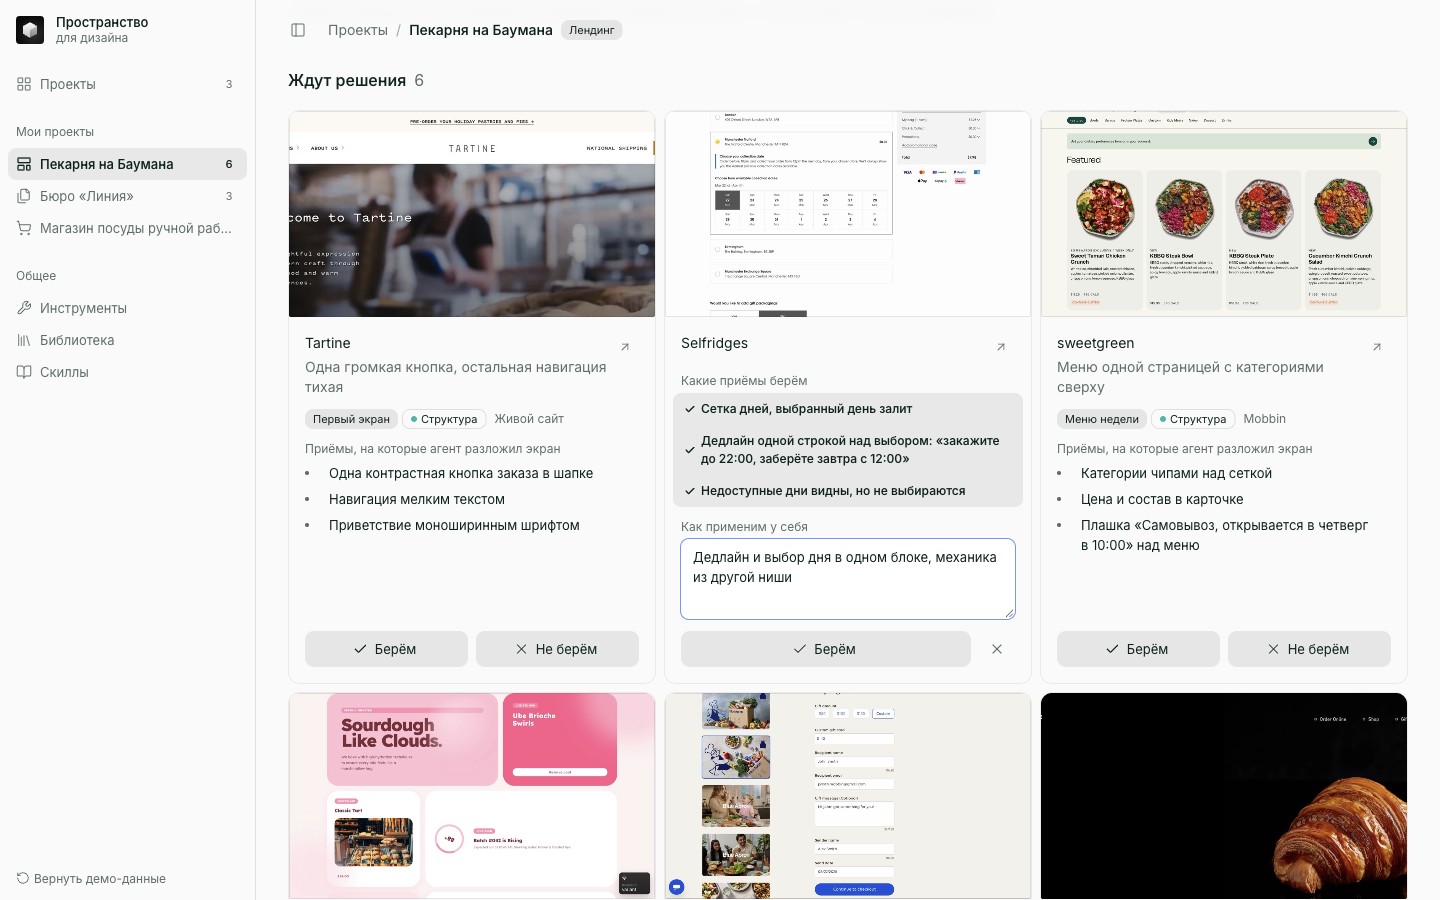Open the Скиллы section
Image resolution: width=1440 pixels, height=900 pixels.
[127, 372]
